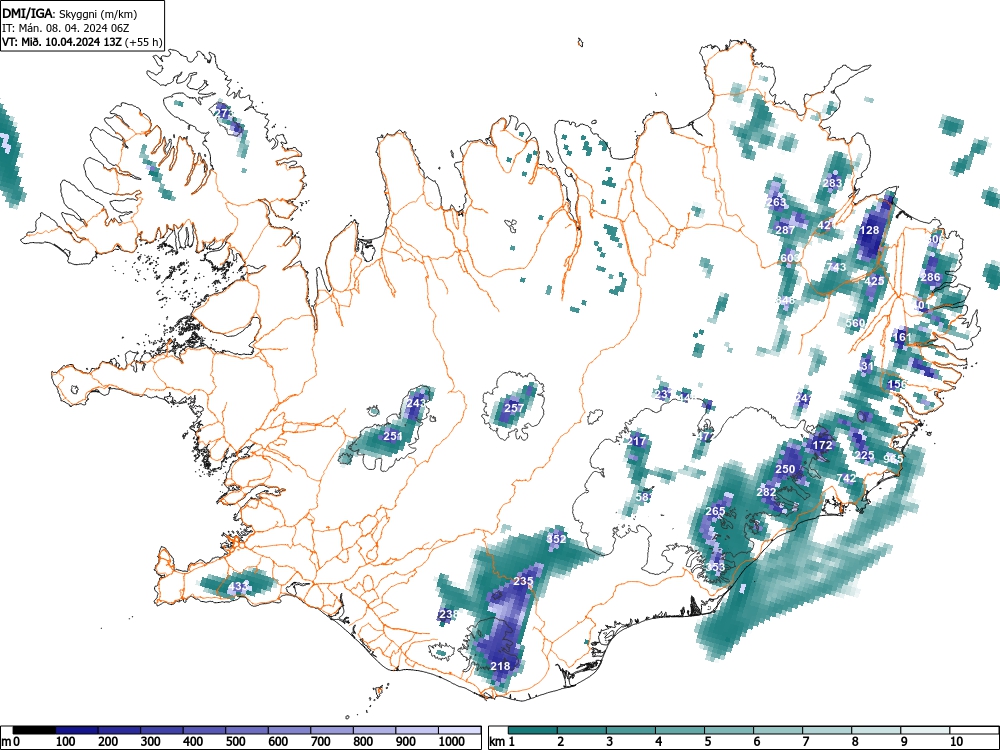Select the 742 visibility label
This screenshot has width=1000, height=750.
pos(846,478)
